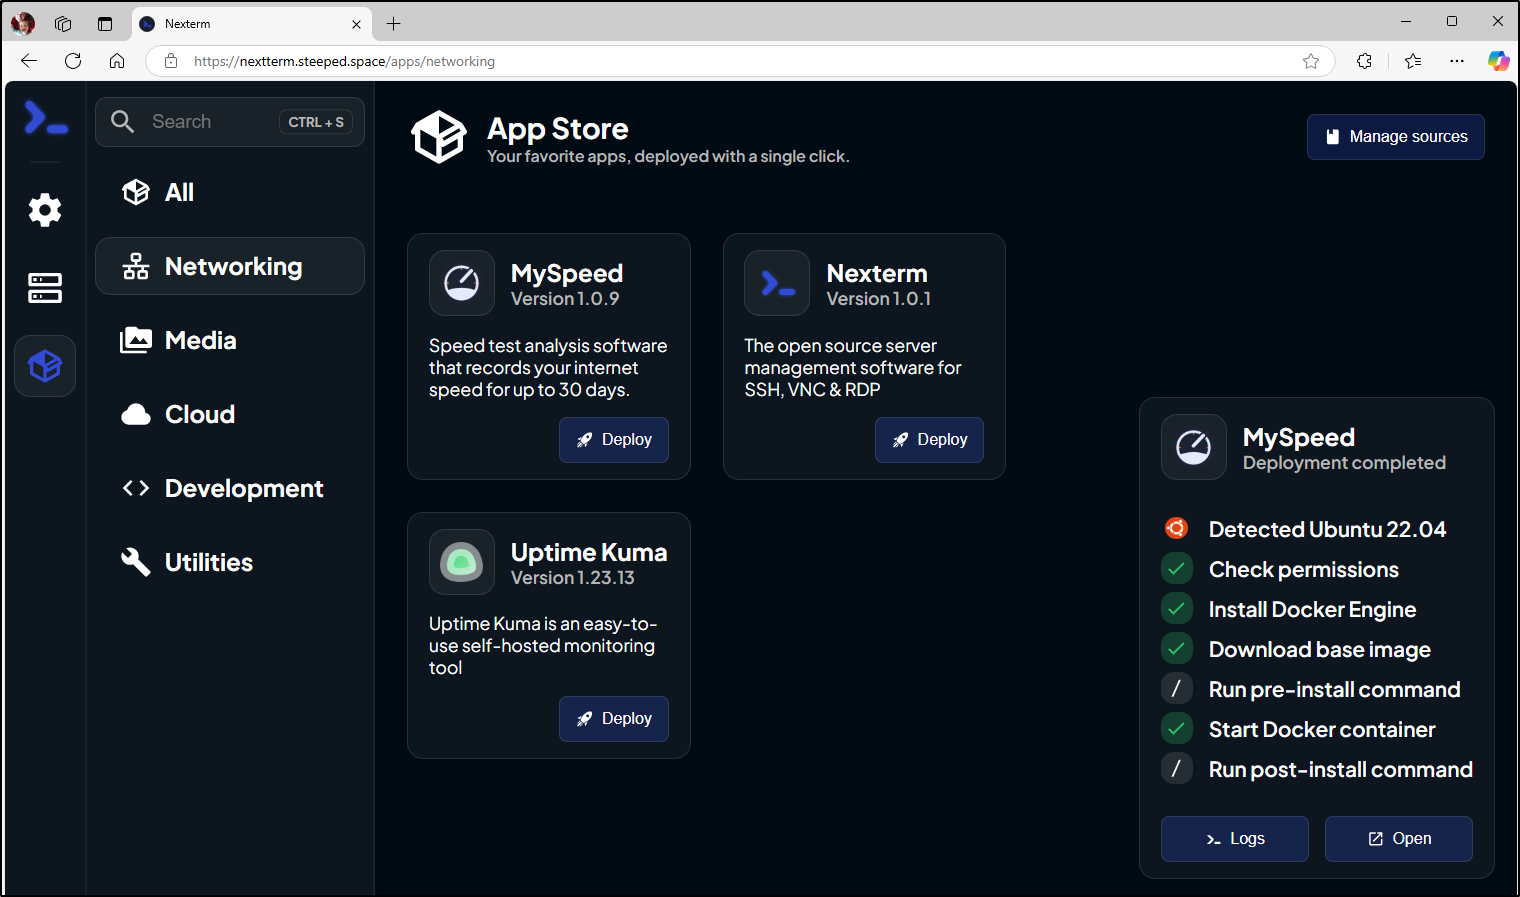
Task: Select the All category
Action: point(230,192)
